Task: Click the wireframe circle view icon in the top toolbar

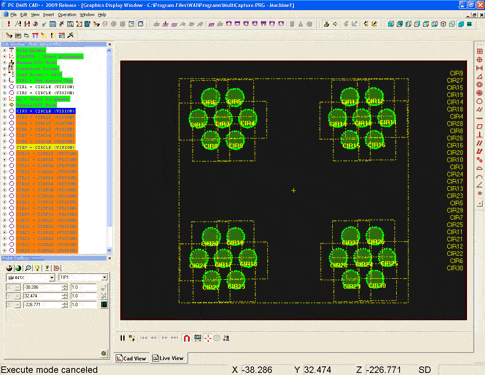Action: click(x=443, y=24)
